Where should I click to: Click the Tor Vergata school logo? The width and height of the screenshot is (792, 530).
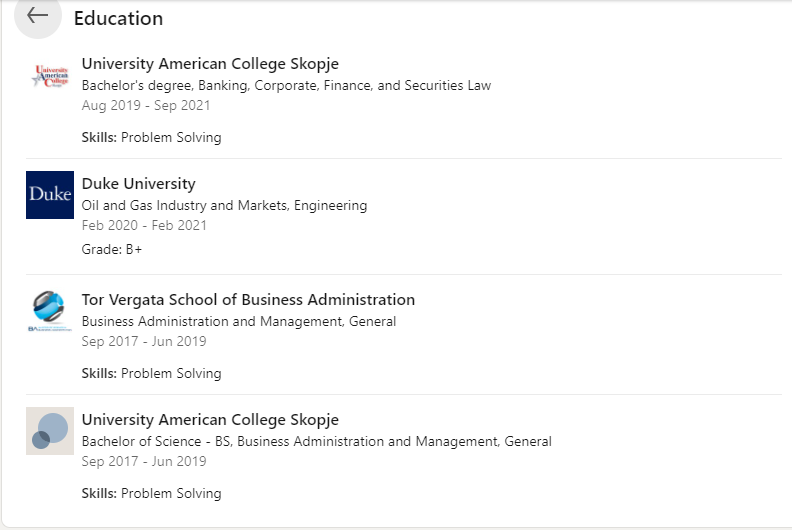[50, 311]
